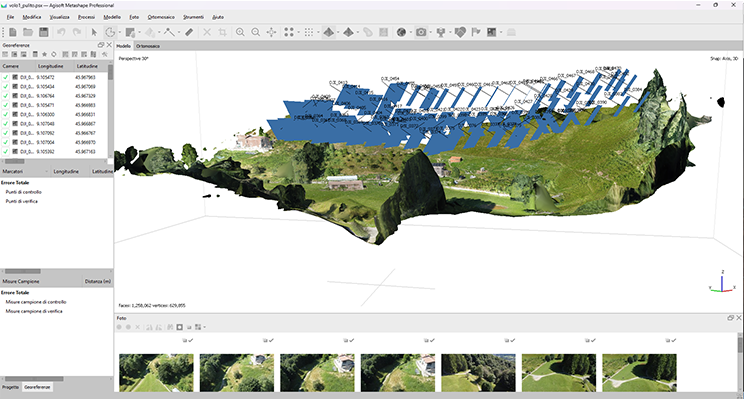Expand the dense cloud view dropdown arrow
Screen dimensions: 744x400
318,32
